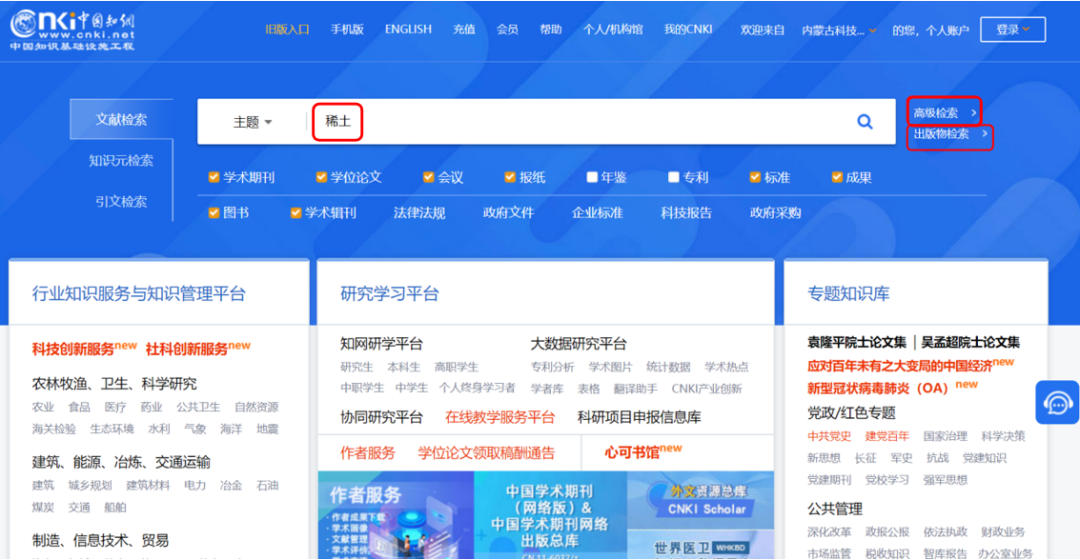Open the 科技创新服务 link
This screenshot has width=1080, height=560.
[x=74, y=349]
